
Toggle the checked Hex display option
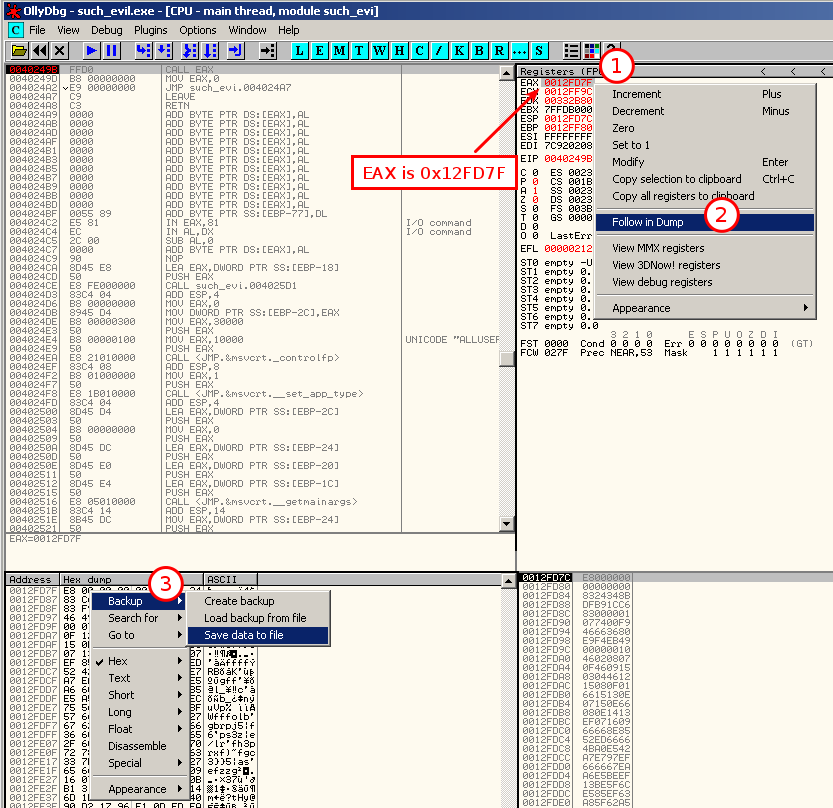(x=118, y=661)
